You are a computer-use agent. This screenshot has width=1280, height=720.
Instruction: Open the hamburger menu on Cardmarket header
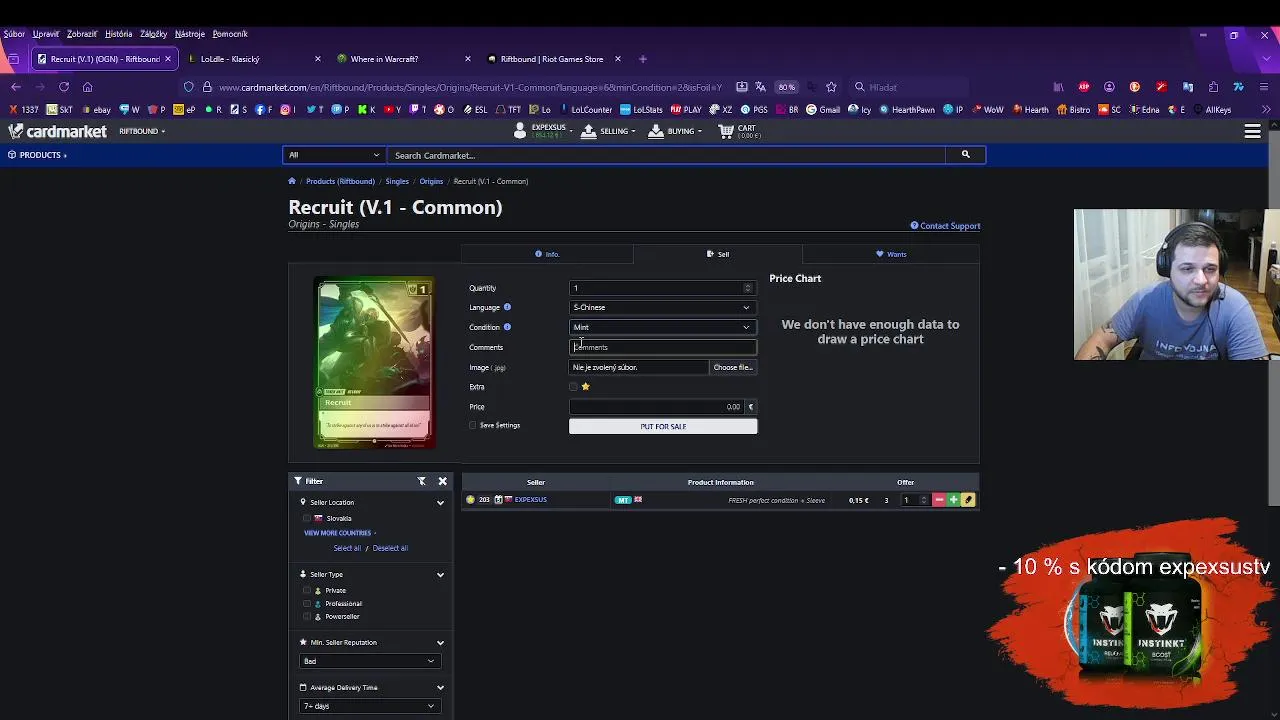[1252, 131]
